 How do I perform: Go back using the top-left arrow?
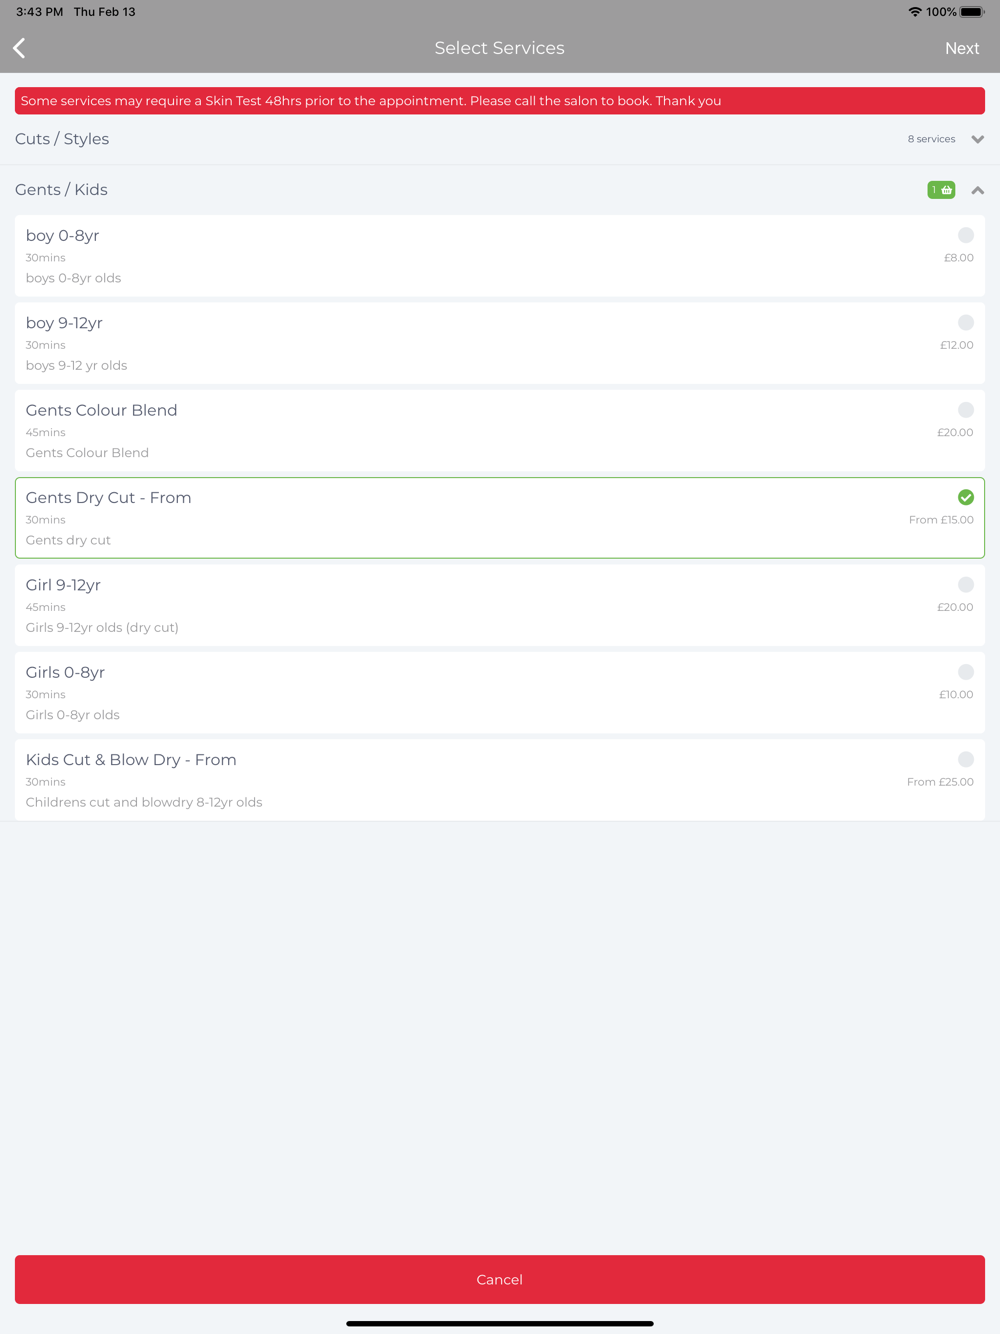(x=19, y=48)
